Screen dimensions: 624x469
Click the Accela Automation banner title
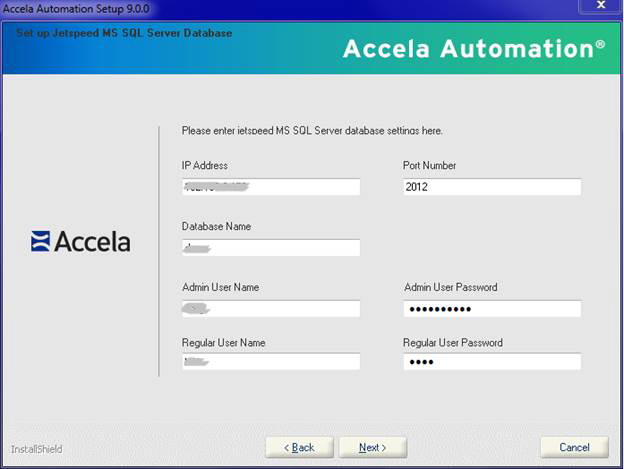click(473, 49)
